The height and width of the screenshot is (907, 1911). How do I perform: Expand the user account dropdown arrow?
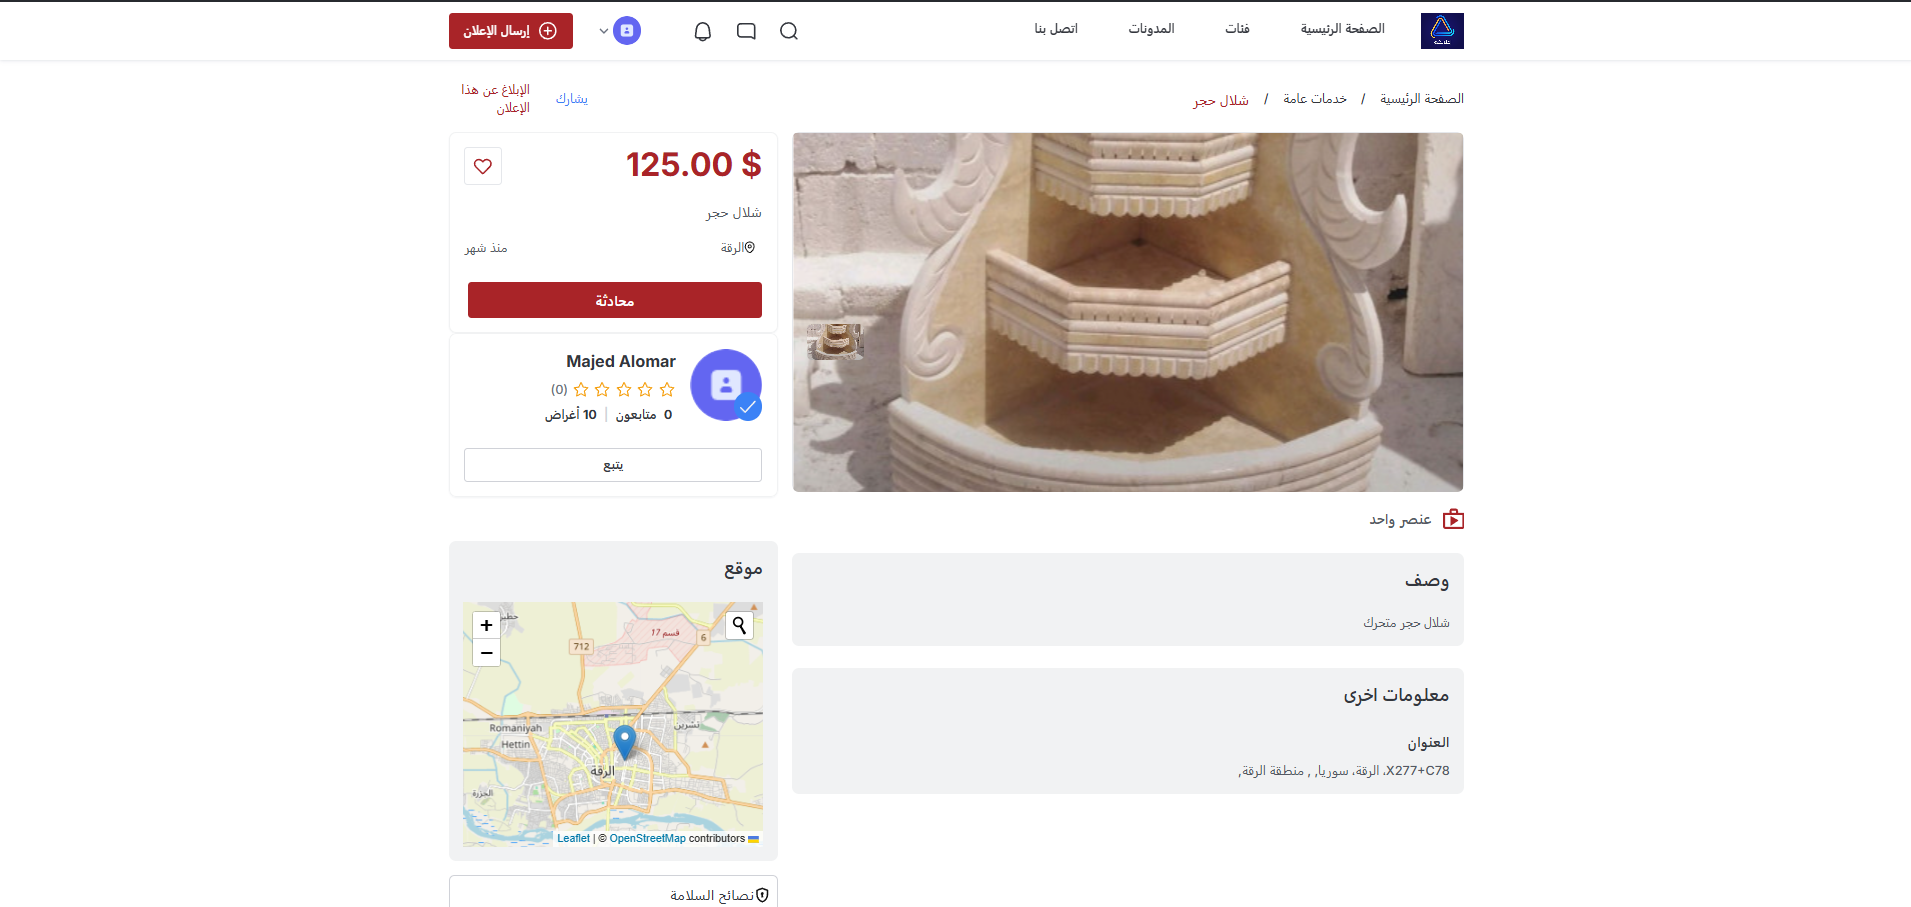[x=604, y=31]
